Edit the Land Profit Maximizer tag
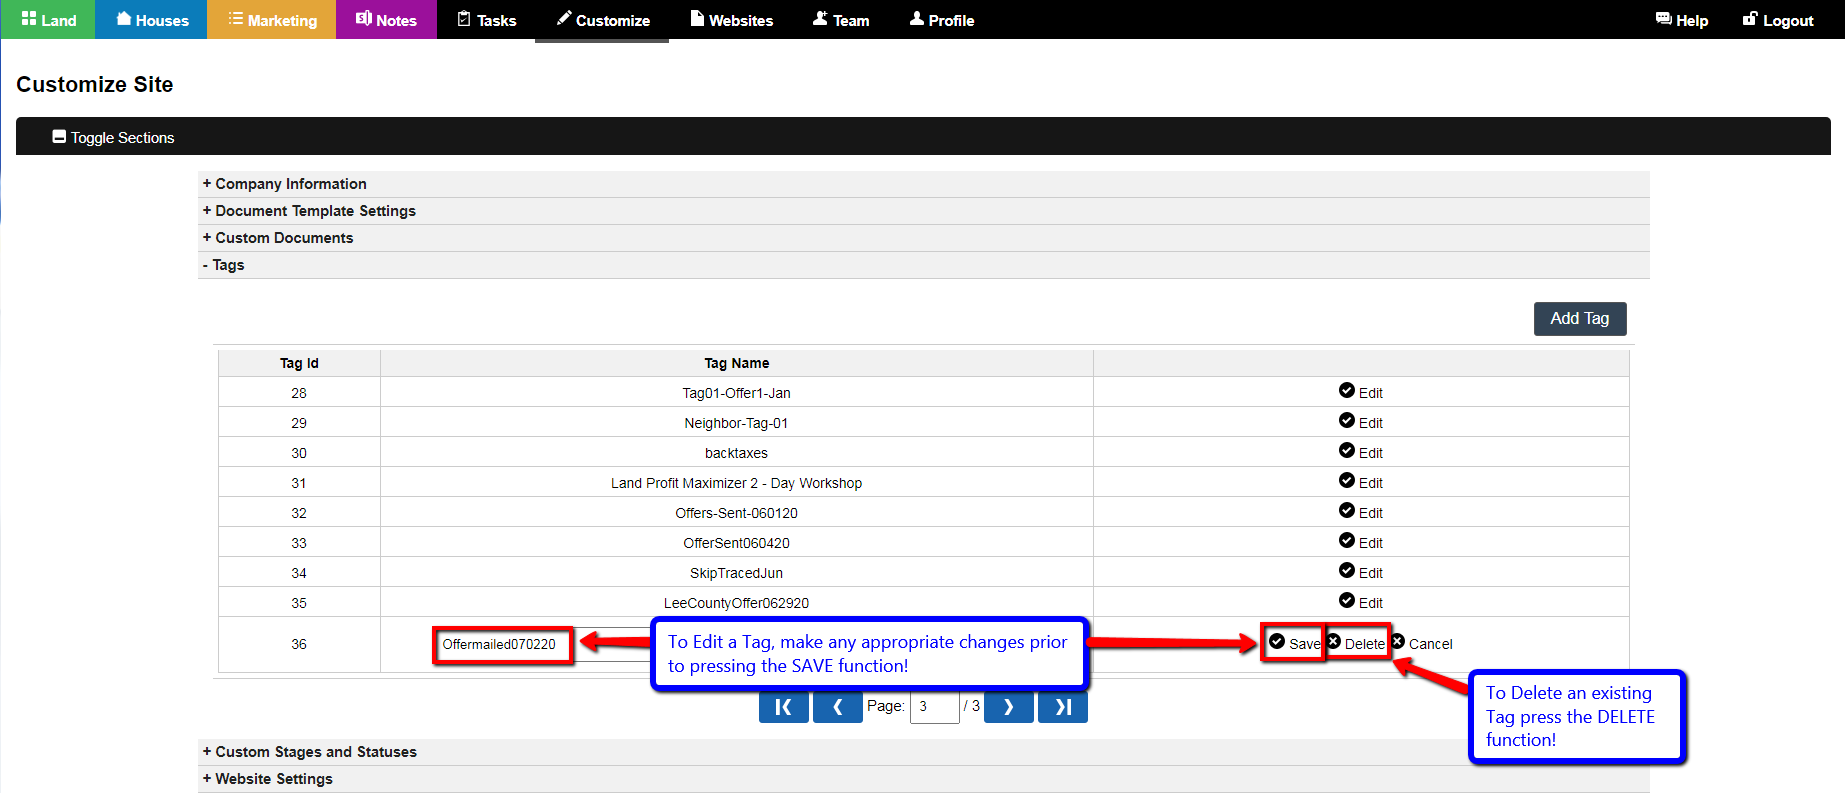This screenshot has width=1845, height=793. click(x=1361, y=482)
